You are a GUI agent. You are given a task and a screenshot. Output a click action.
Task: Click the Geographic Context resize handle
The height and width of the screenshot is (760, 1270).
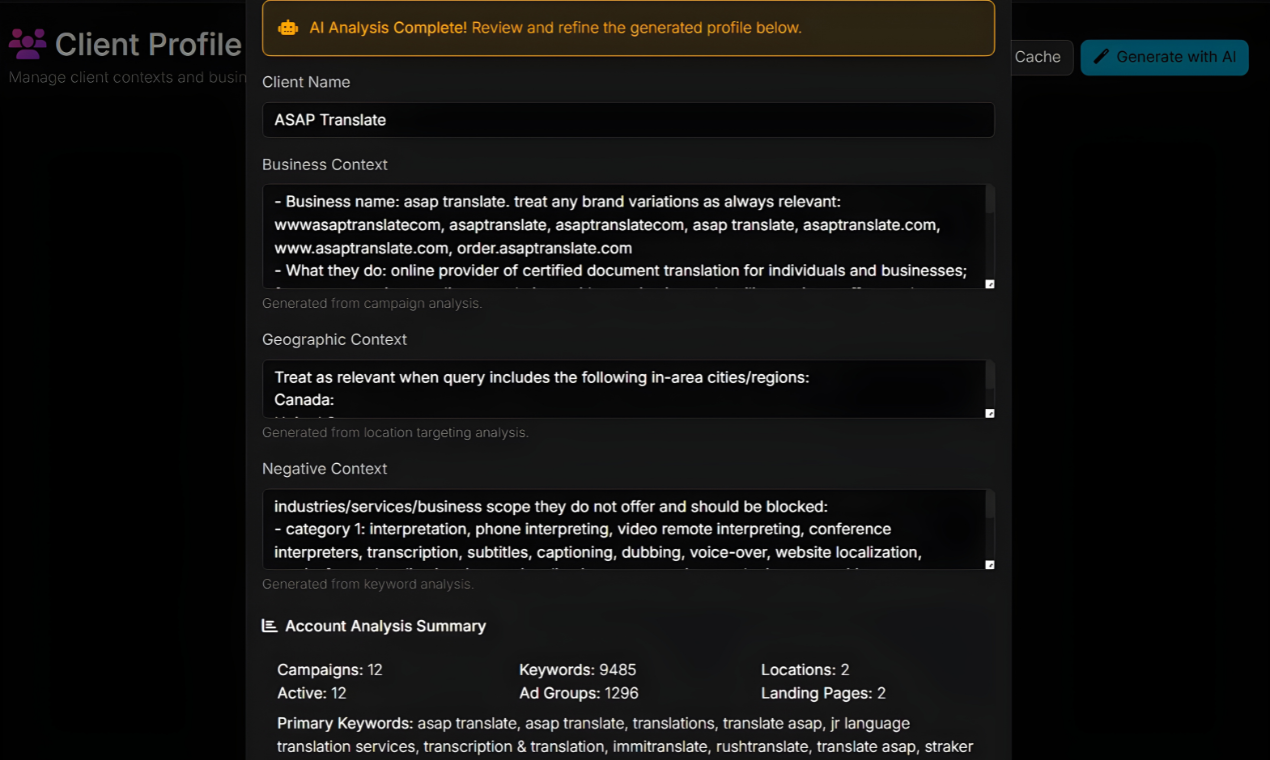990,413
